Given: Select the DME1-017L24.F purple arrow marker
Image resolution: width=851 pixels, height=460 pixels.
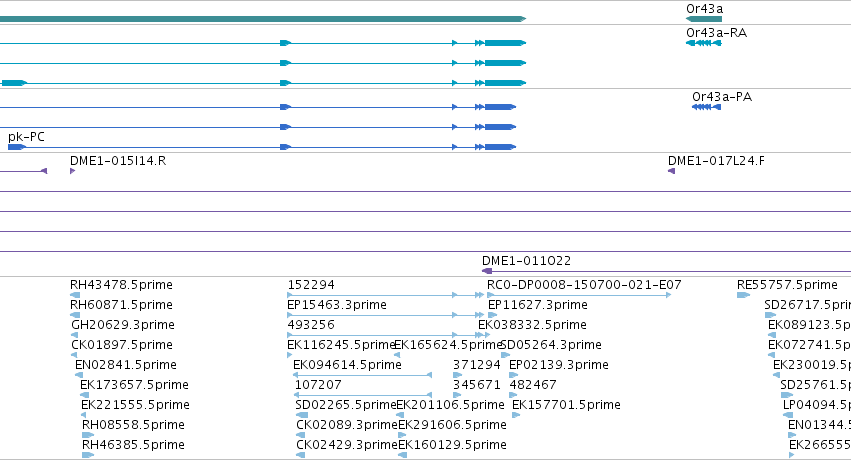Looking at the screenshot, I should coord(671,171).
